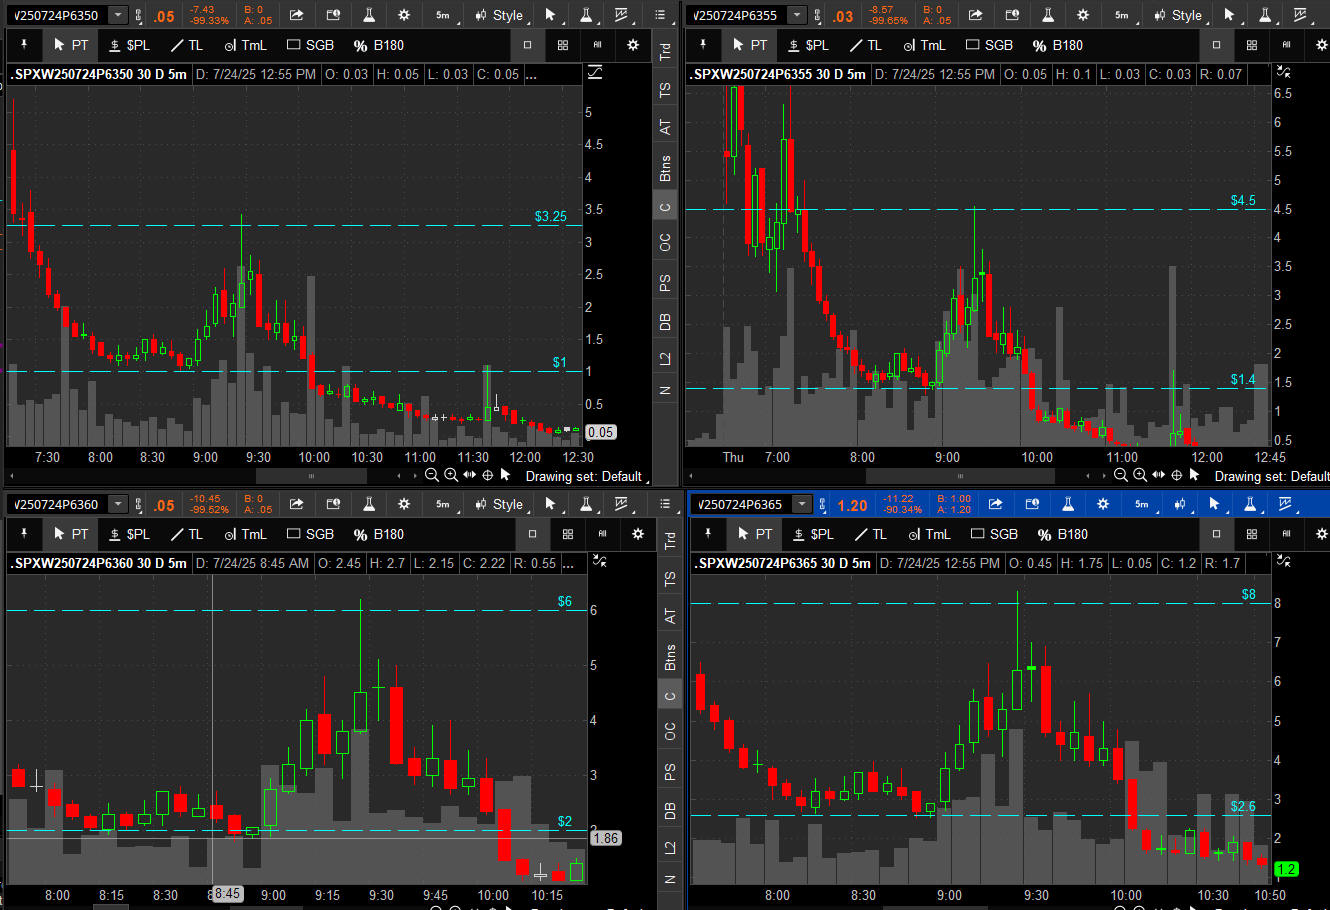The width and height of the screenshot is (1330, 910).
Task: Select the % B180 tool in the P6355 panel
Action: (x=1058, y=45)
